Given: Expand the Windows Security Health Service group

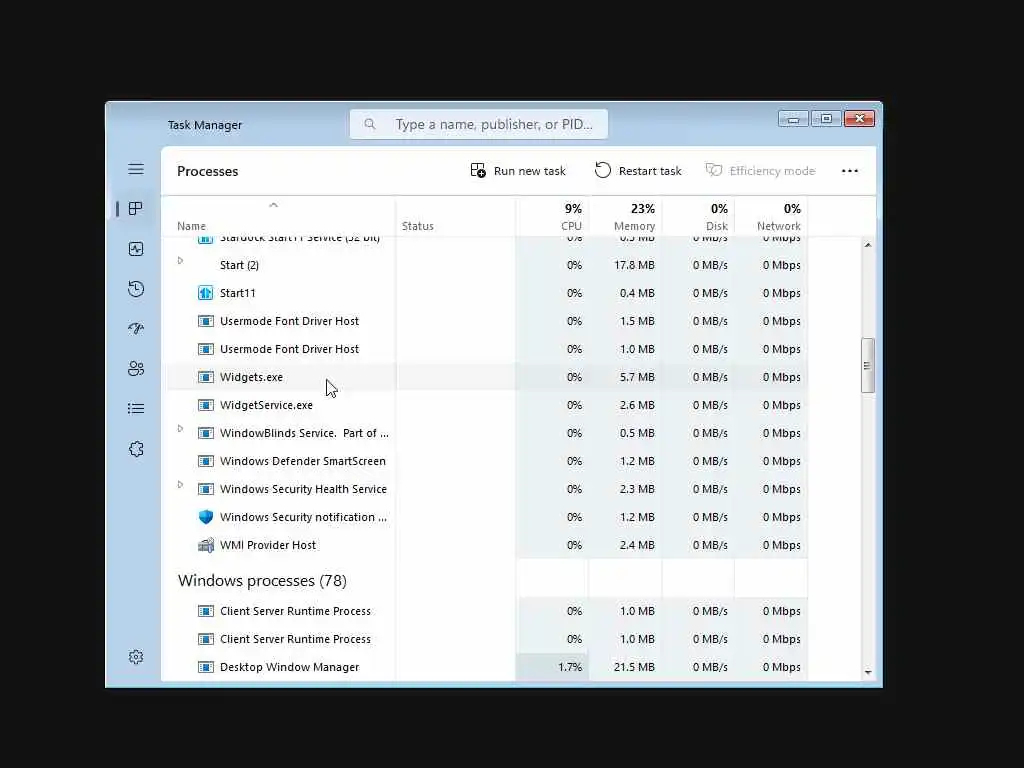Looking at the screenshot, I should pyautogui.click(x=180, y=485).
